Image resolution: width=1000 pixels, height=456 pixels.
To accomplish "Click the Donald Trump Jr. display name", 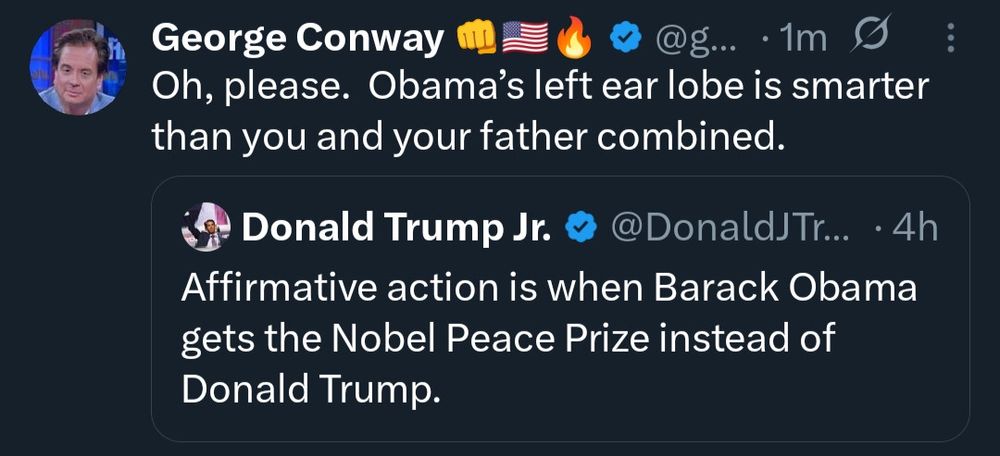I will 395,228.
